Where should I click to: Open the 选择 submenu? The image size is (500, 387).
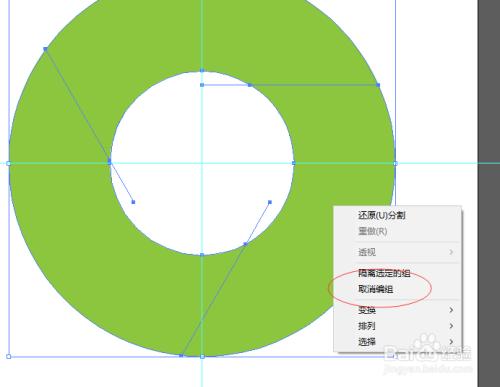397,342
